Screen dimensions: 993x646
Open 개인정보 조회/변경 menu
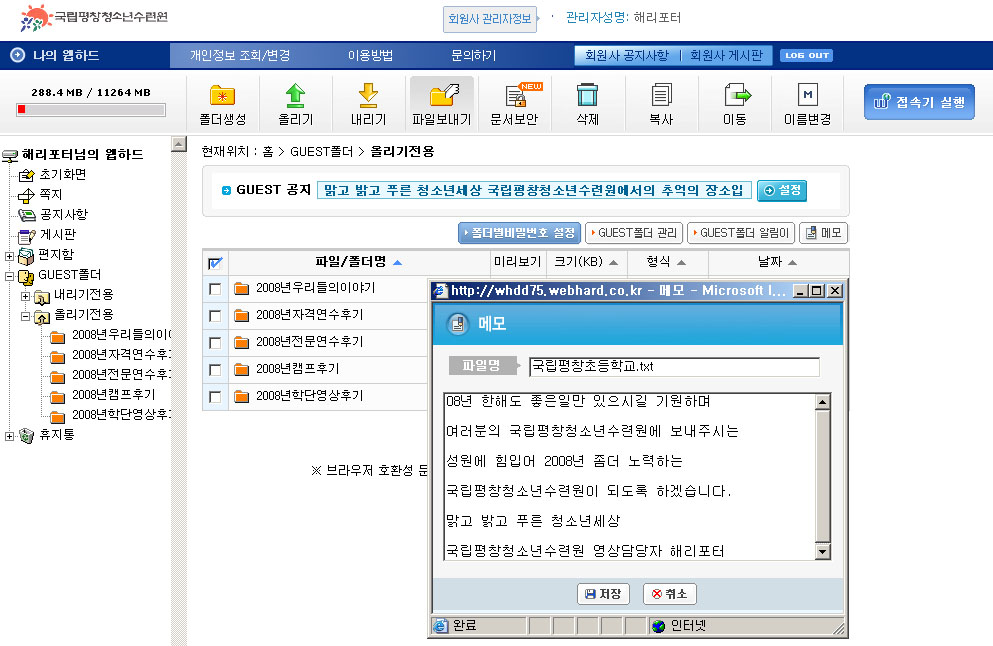(240, 56)
